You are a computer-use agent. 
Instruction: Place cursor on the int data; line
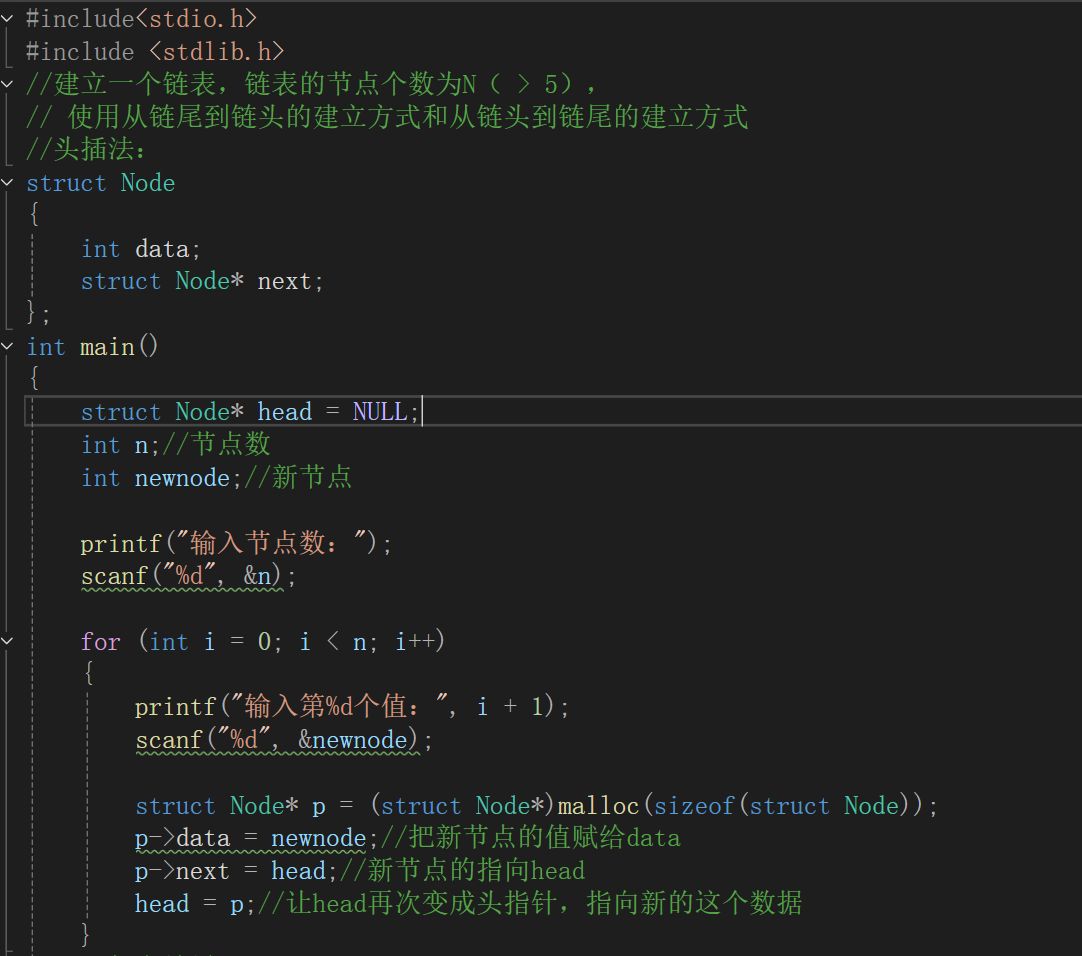(141, 248)
